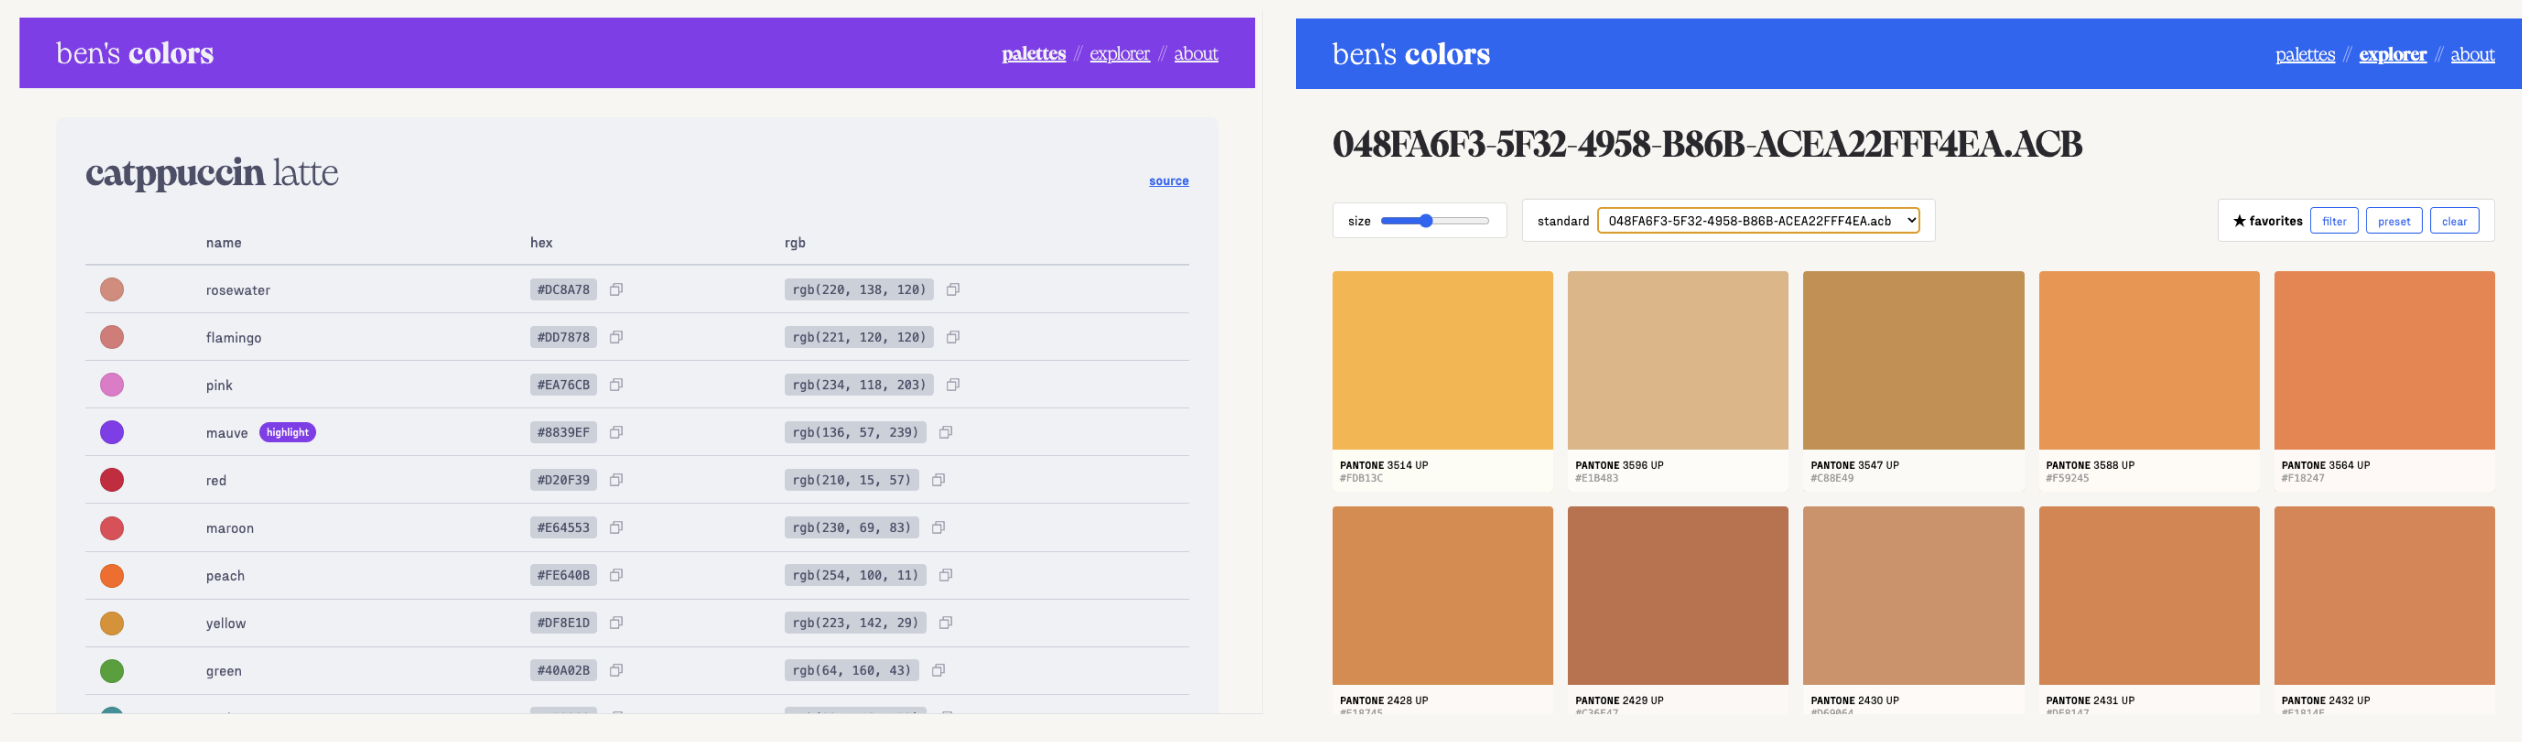Copy the mauve rgb value
Screen dimensions: 2522x742
pos(945,432)
